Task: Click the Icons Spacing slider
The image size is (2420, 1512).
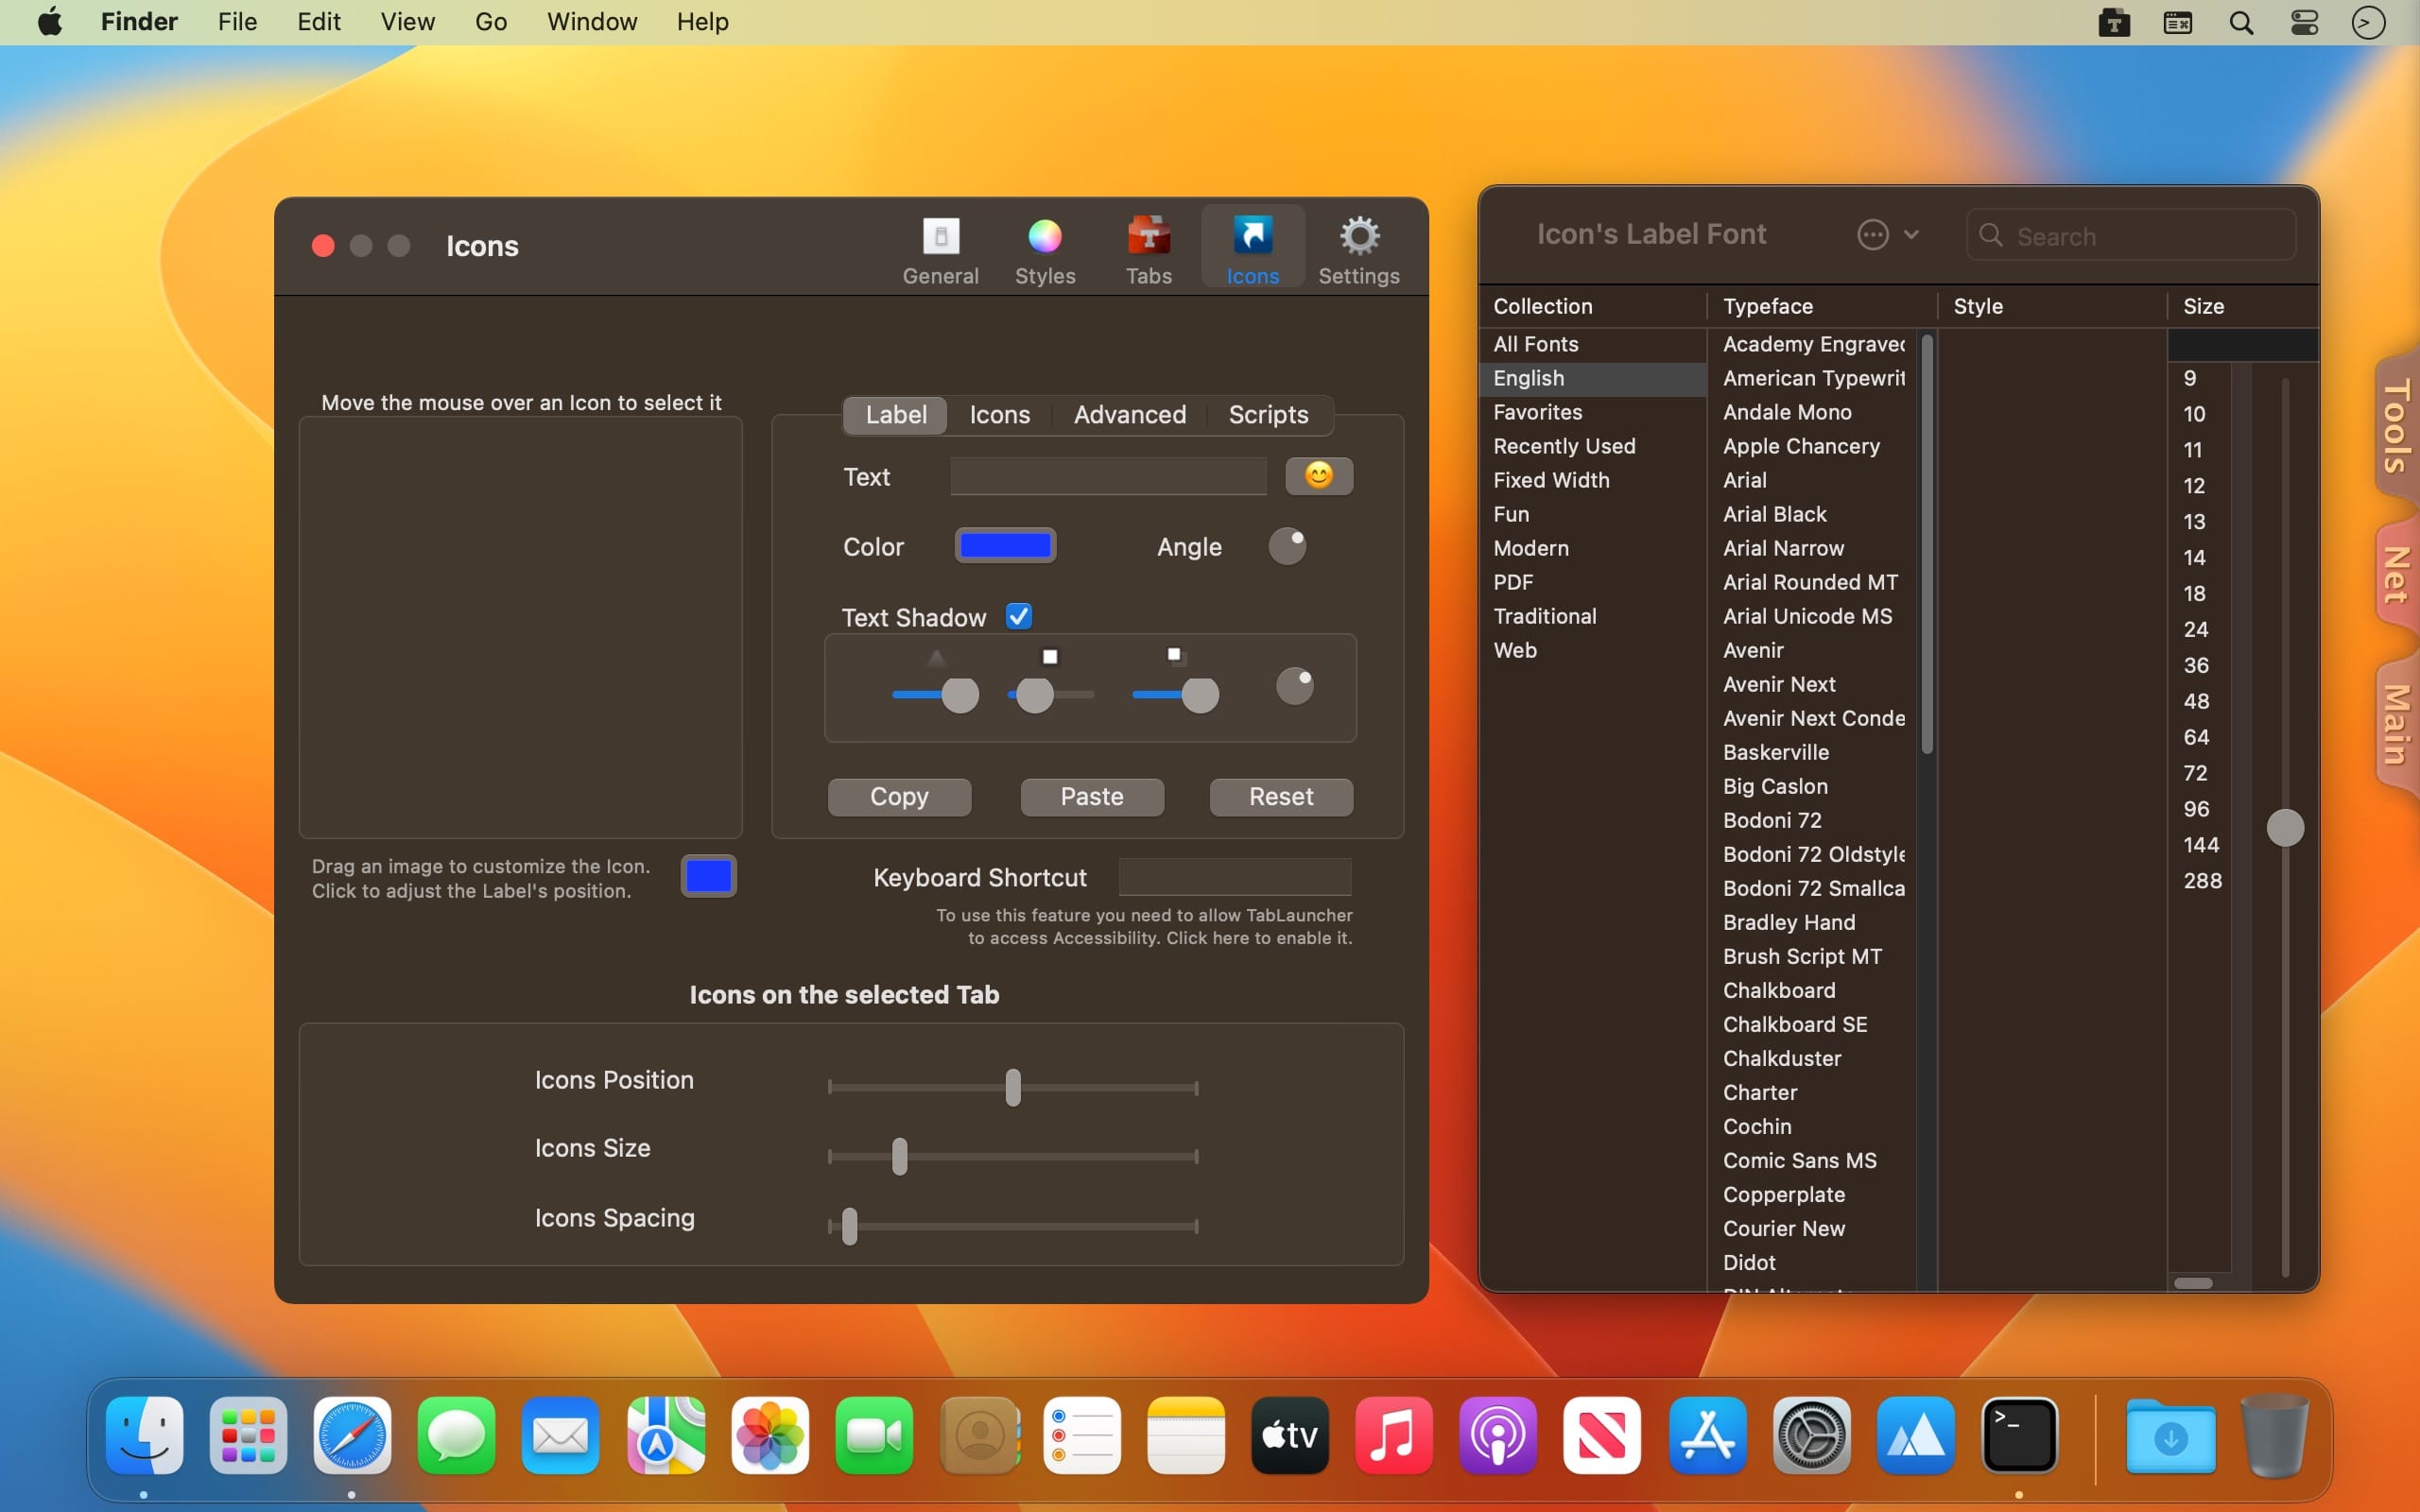Action: point(1013,1226)
